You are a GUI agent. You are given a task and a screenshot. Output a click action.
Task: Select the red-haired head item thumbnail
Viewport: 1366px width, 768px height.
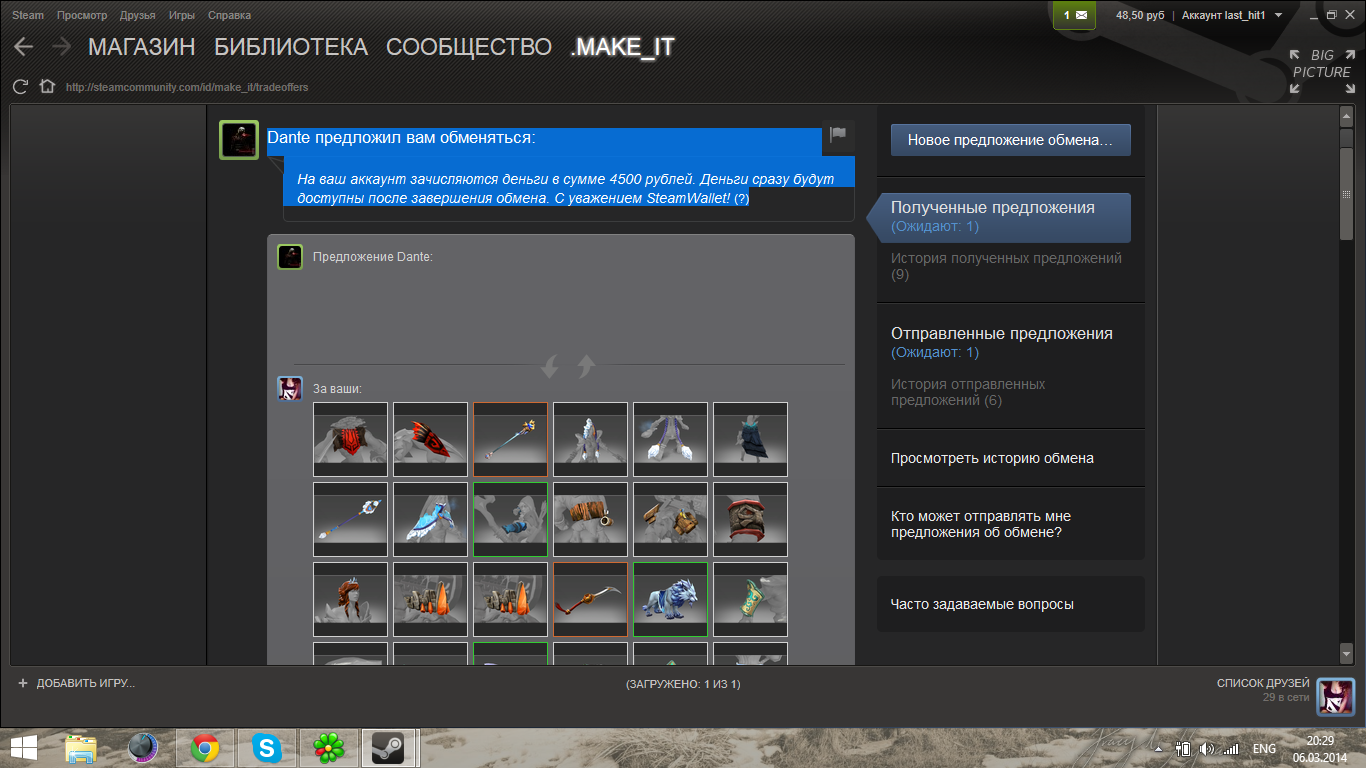[x=350, y=599]
